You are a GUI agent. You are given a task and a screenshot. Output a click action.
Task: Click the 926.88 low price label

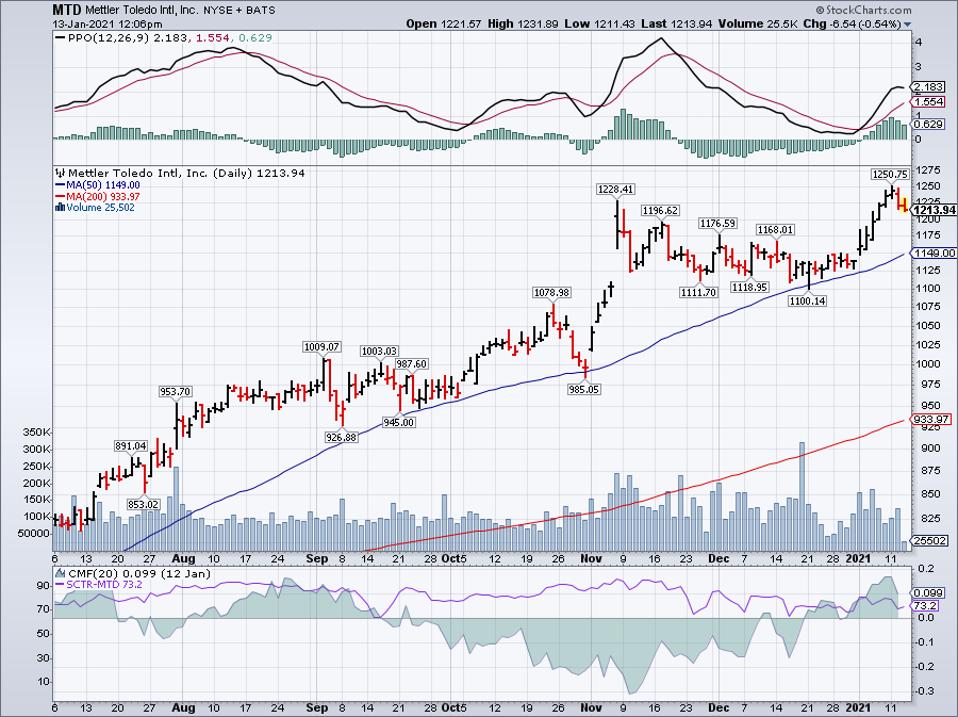click(x=341, y=437)
